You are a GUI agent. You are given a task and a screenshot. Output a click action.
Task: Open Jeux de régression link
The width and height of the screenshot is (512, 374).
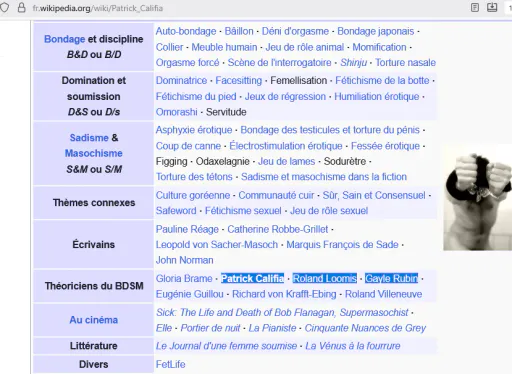pos(285,97)
